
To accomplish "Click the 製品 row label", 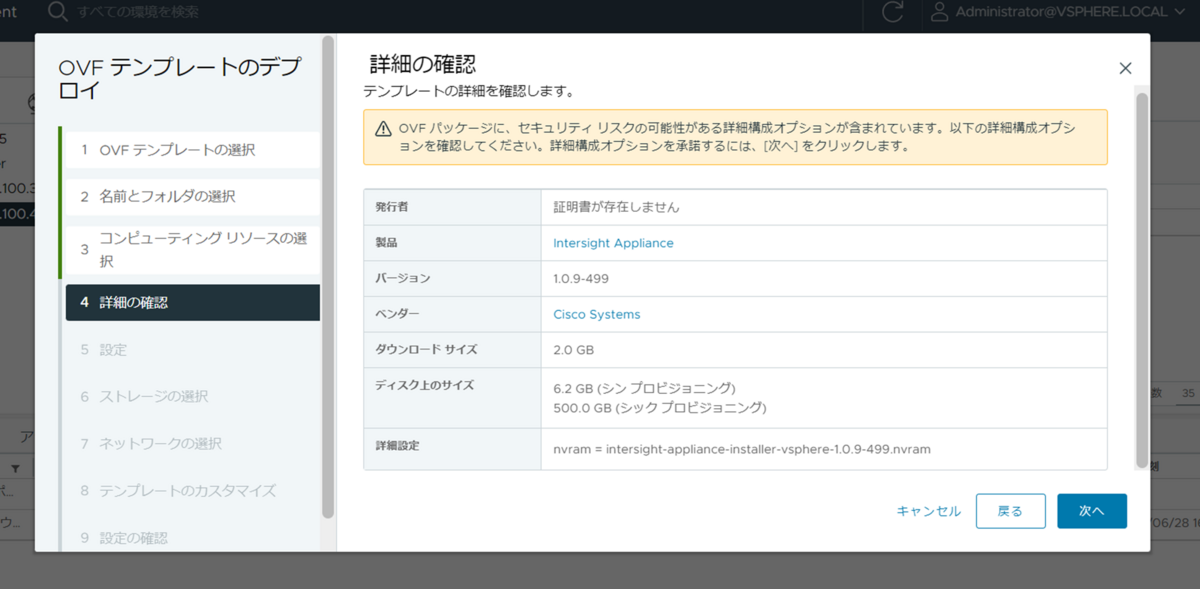I will tap(386, 243).
